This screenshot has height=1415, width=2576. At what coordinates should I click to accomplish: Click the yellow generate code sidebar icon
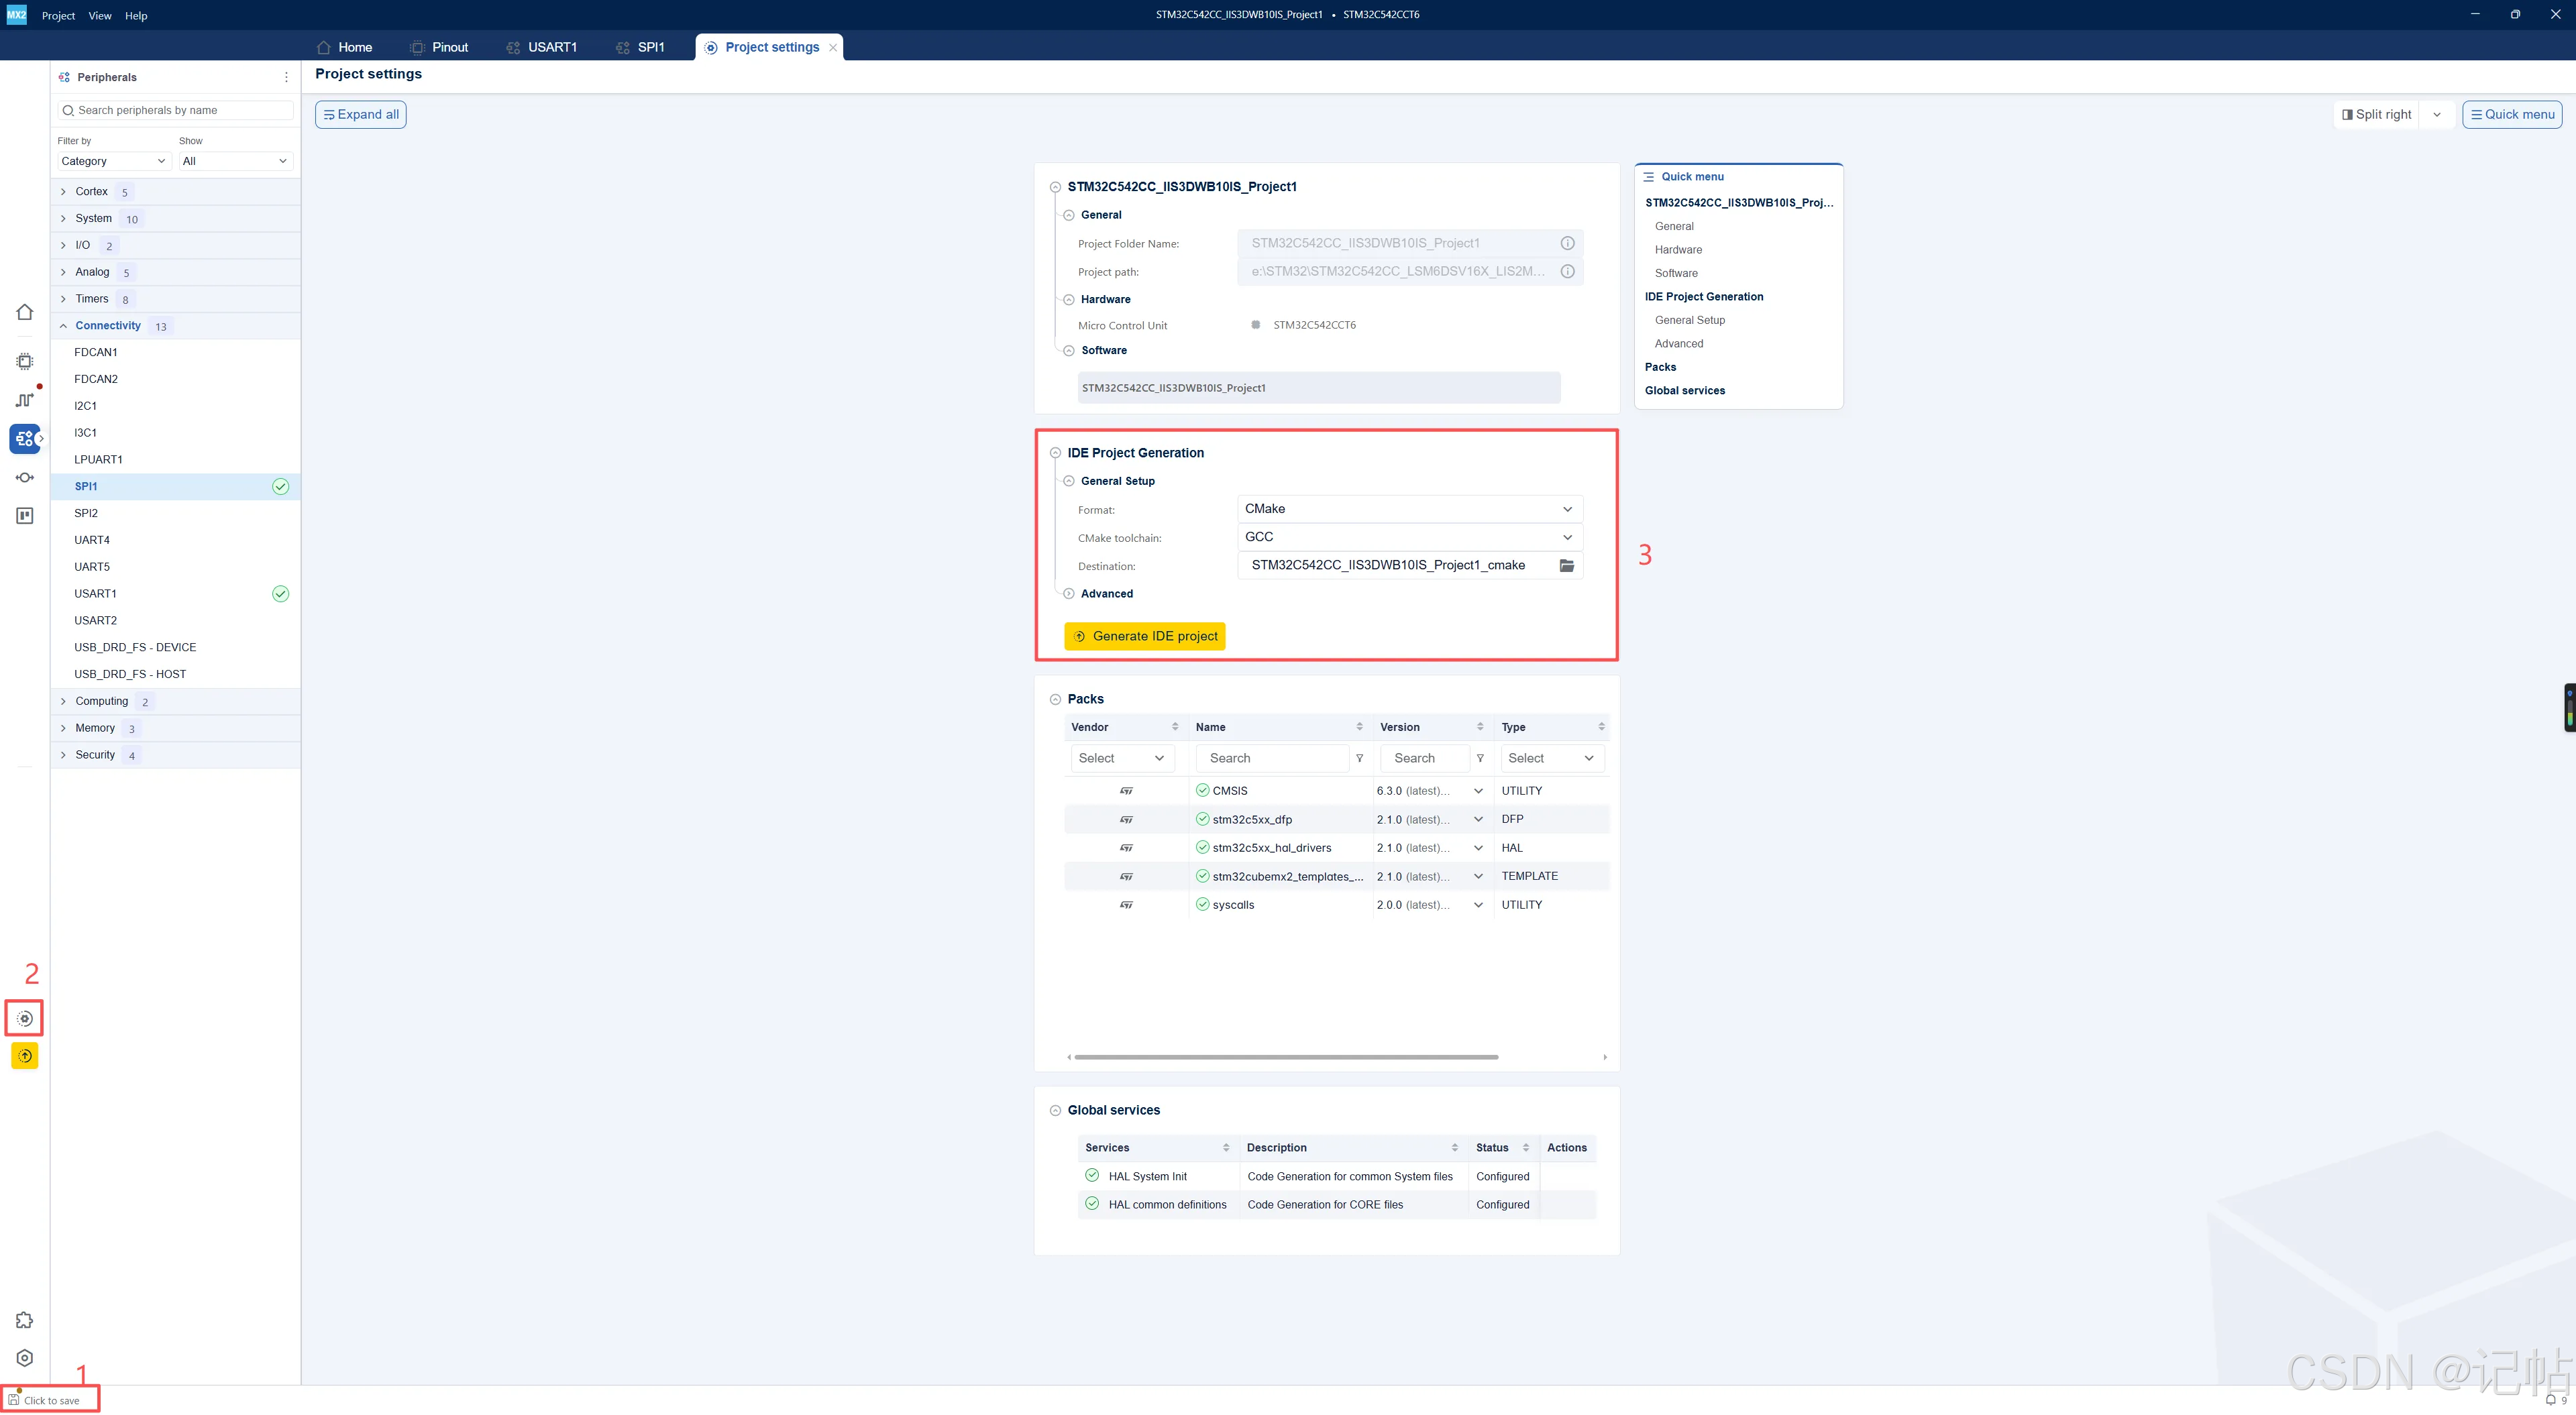25,1056
